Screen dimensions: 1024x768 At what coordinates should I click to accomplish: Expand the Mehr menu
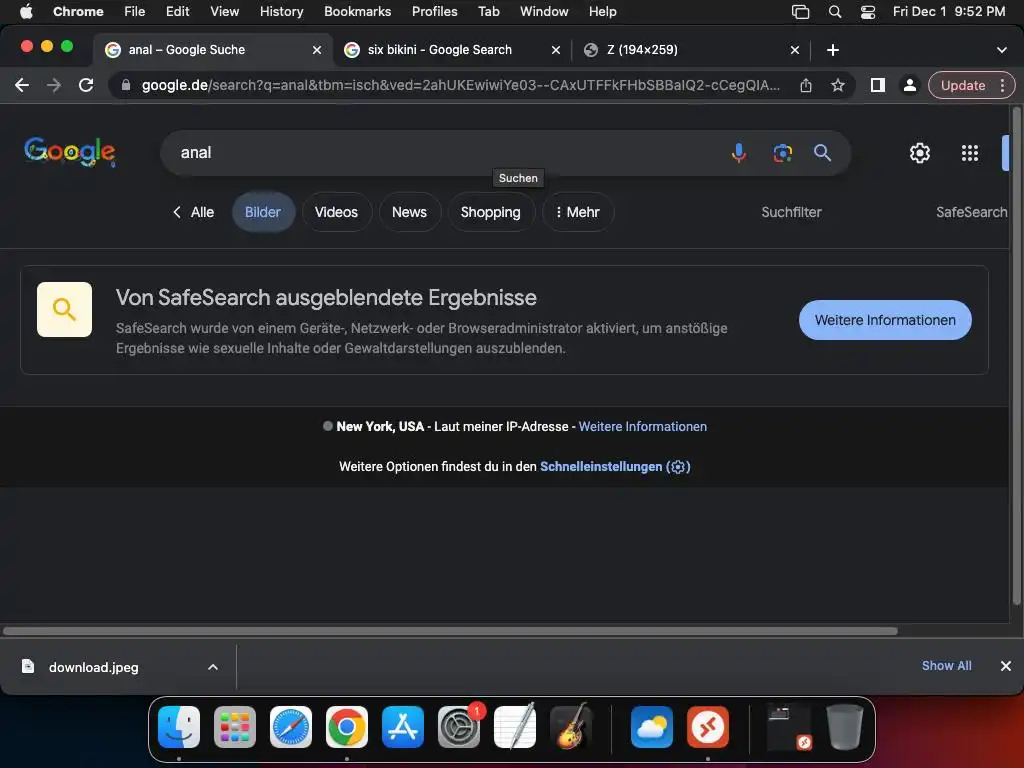click(577, 212)
